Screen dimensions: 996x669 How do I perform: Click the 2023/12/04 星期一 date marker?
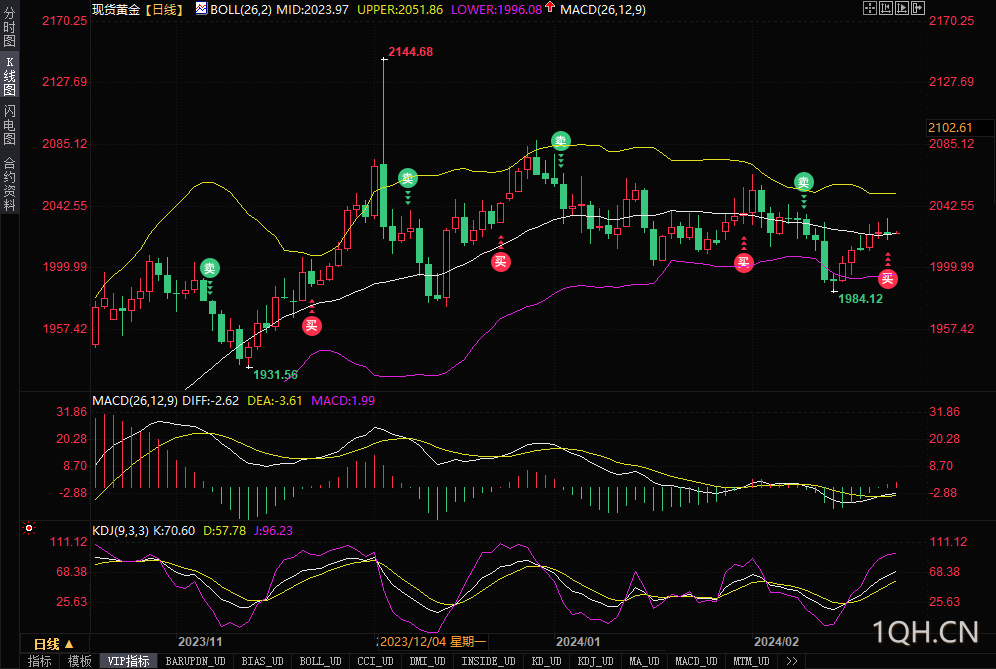[432, 642]
